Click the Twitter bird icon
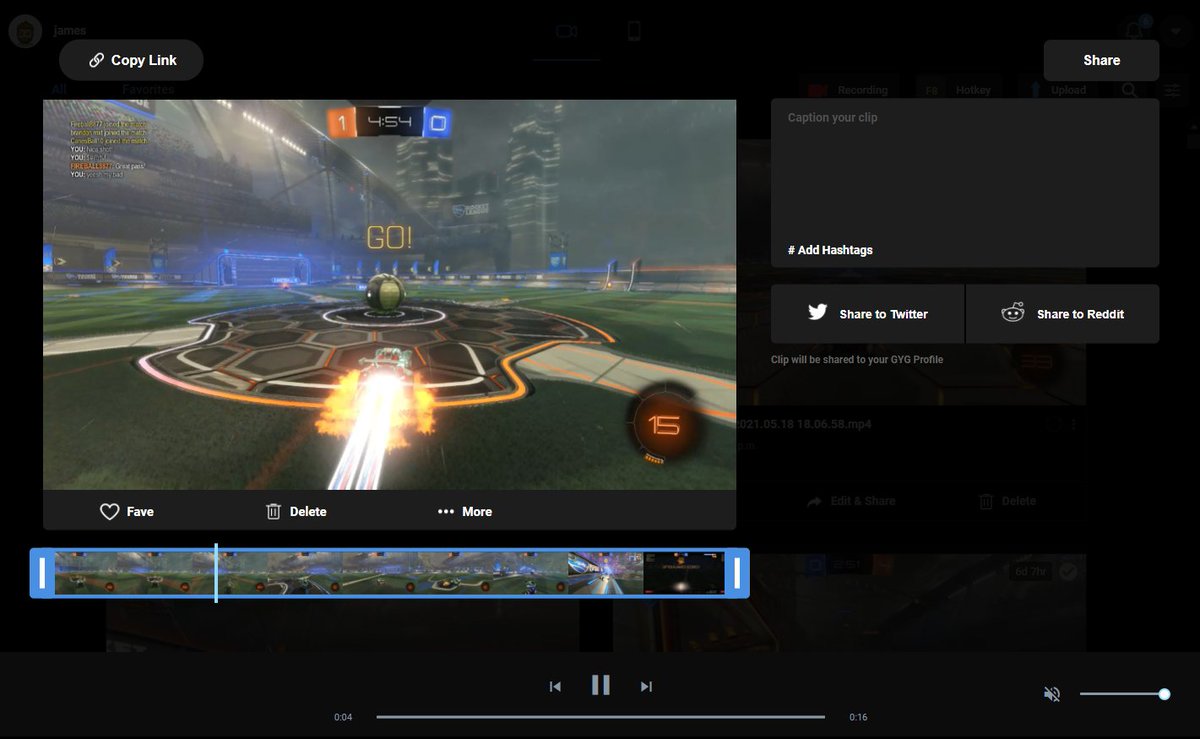The image size is (1200, 739). click(x=818, y=313)
